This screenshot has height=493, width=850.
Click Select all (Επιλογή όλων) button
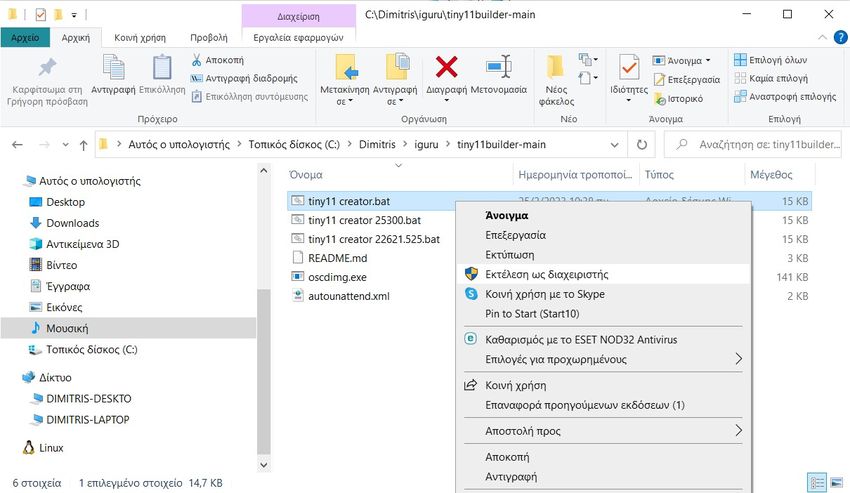769,60
